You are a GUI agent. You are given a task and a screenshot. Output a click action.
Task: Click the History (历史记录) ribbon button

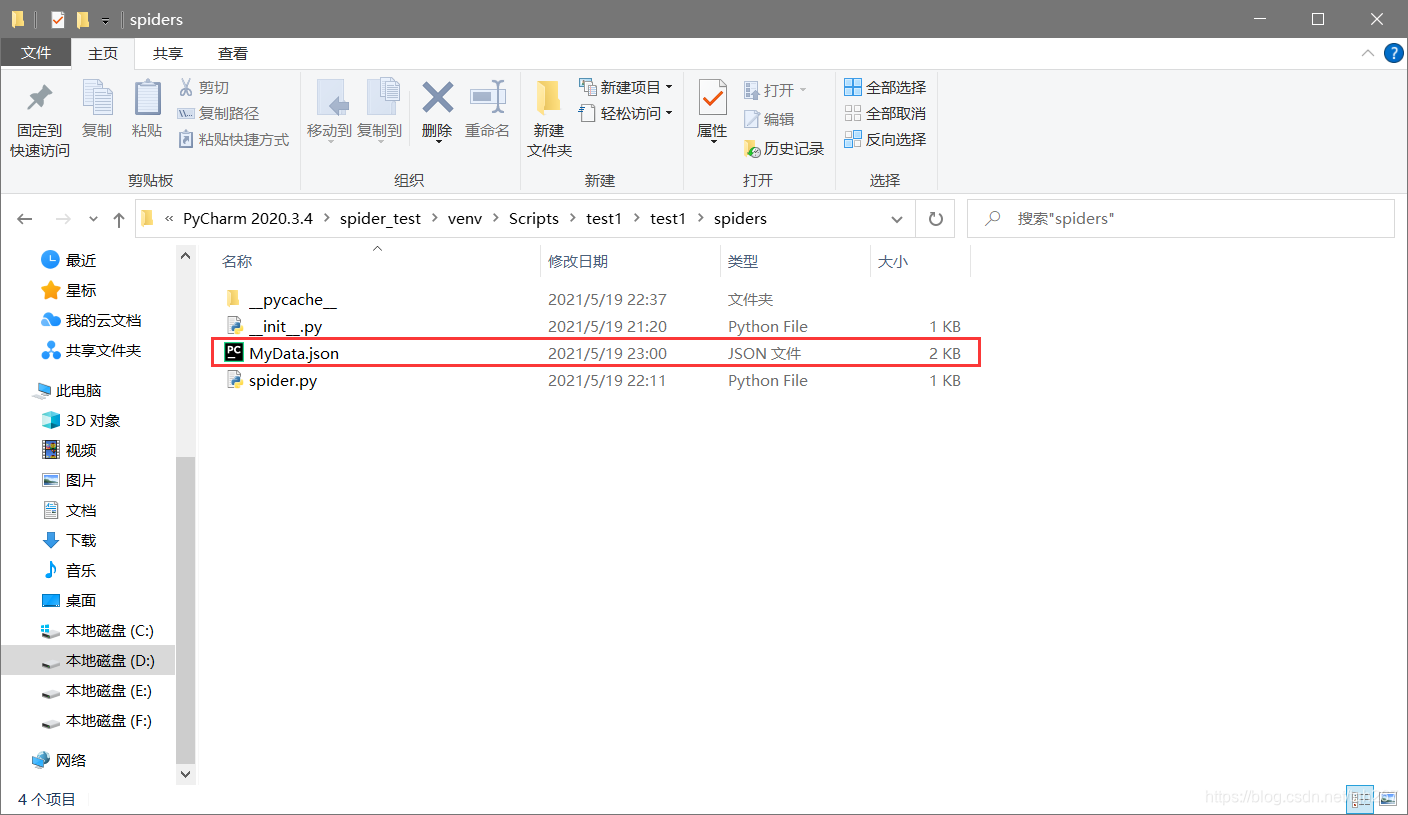coord(784,149)
